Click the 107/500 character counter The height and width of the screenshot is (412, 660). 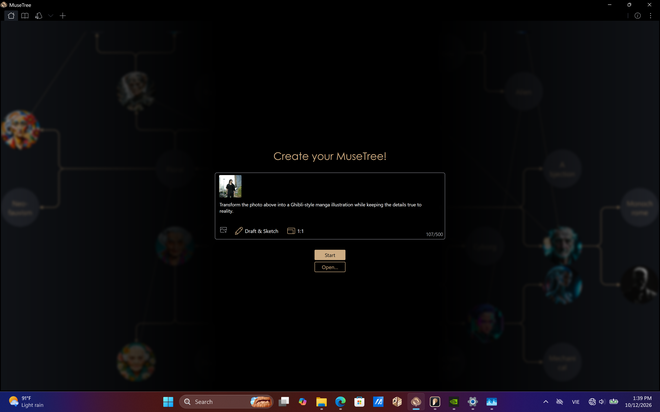[434, 234]
